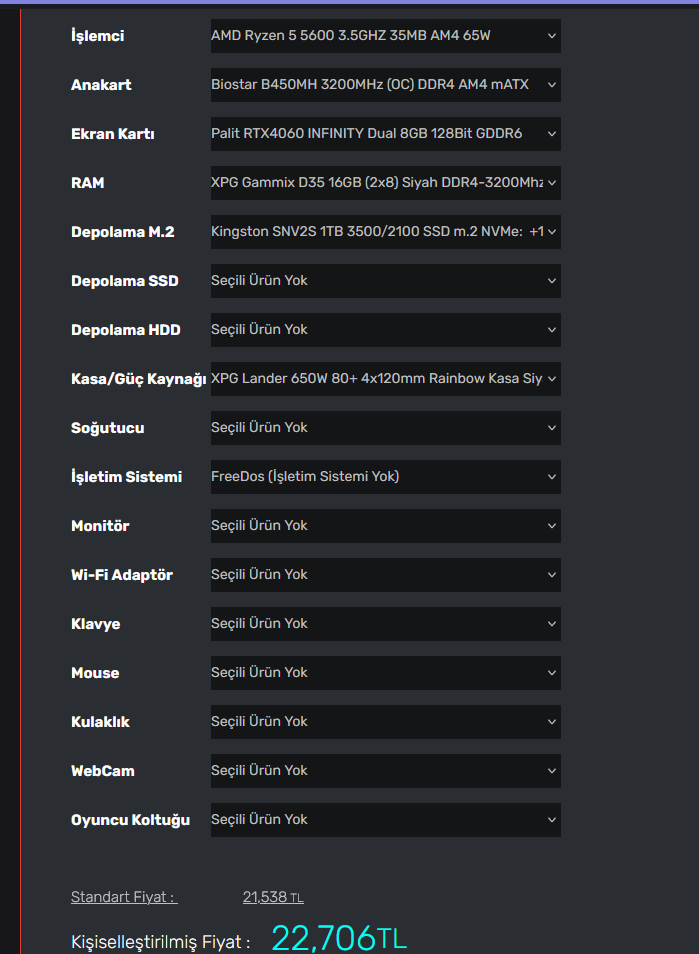Open the Monitör dropdown

point(386,526)
